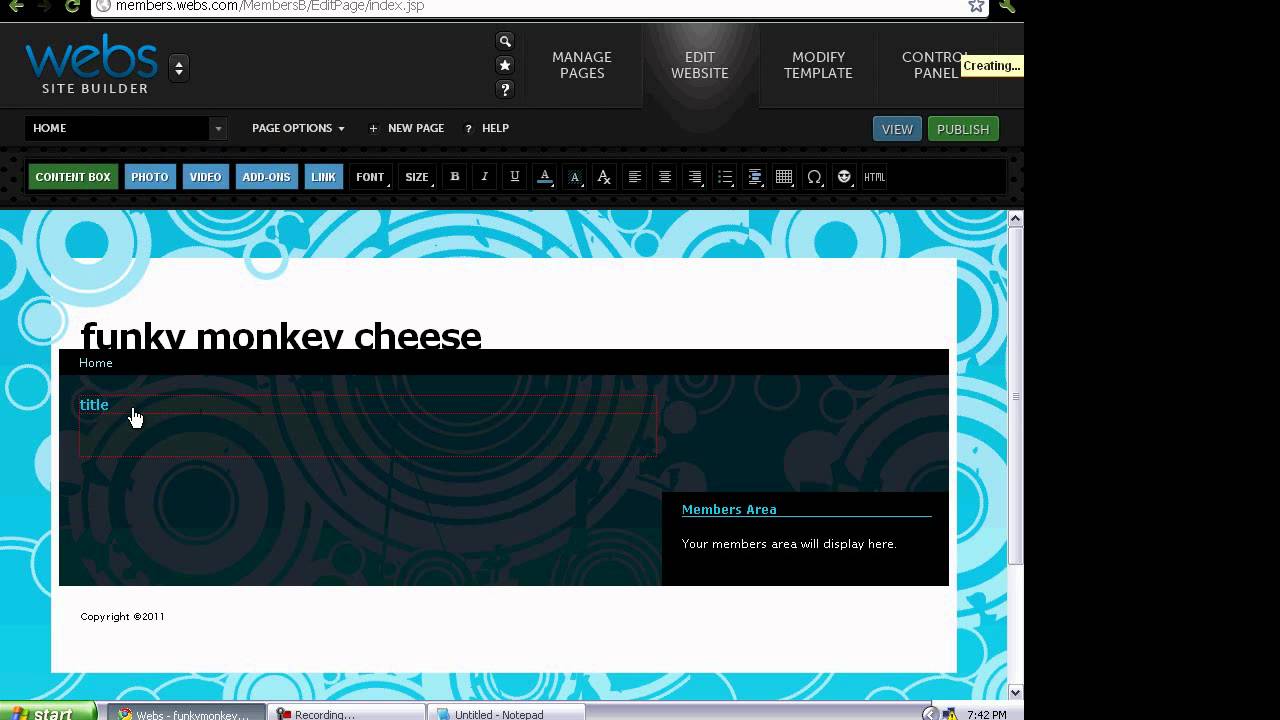The image size is (1280, 720).
Task: Click the search magnifier icon in header
Action: click(x=505, y=41)
